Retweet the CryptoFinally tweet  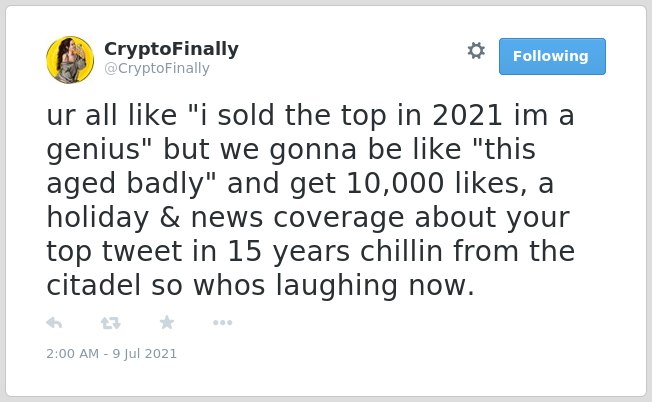111,323
